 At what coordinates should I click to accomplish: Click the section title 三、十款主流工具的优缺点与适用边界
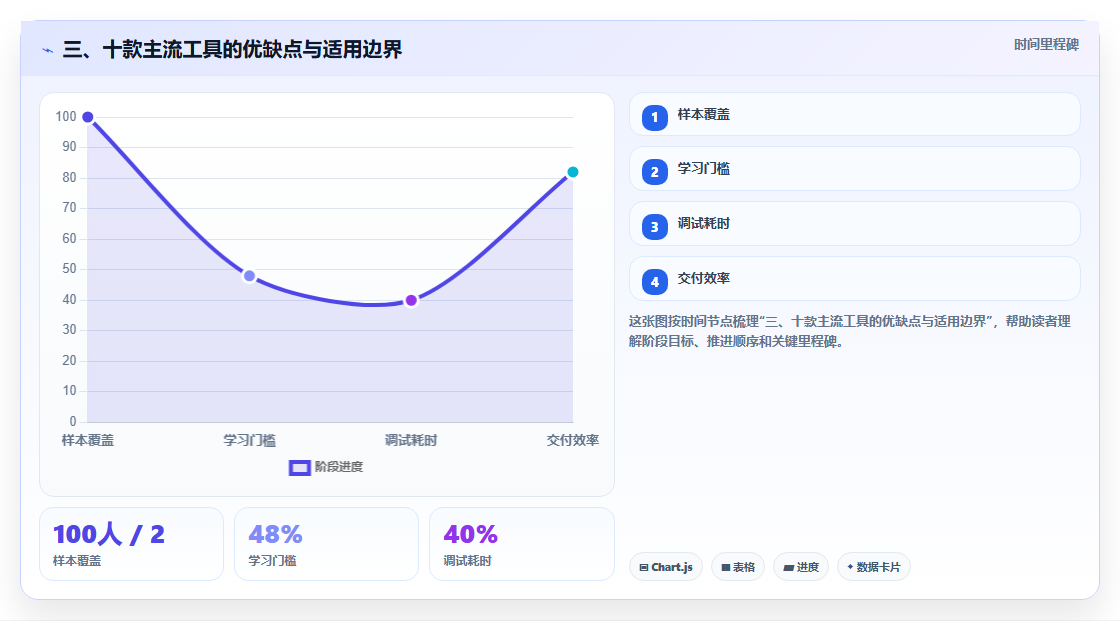pos(232,49)
